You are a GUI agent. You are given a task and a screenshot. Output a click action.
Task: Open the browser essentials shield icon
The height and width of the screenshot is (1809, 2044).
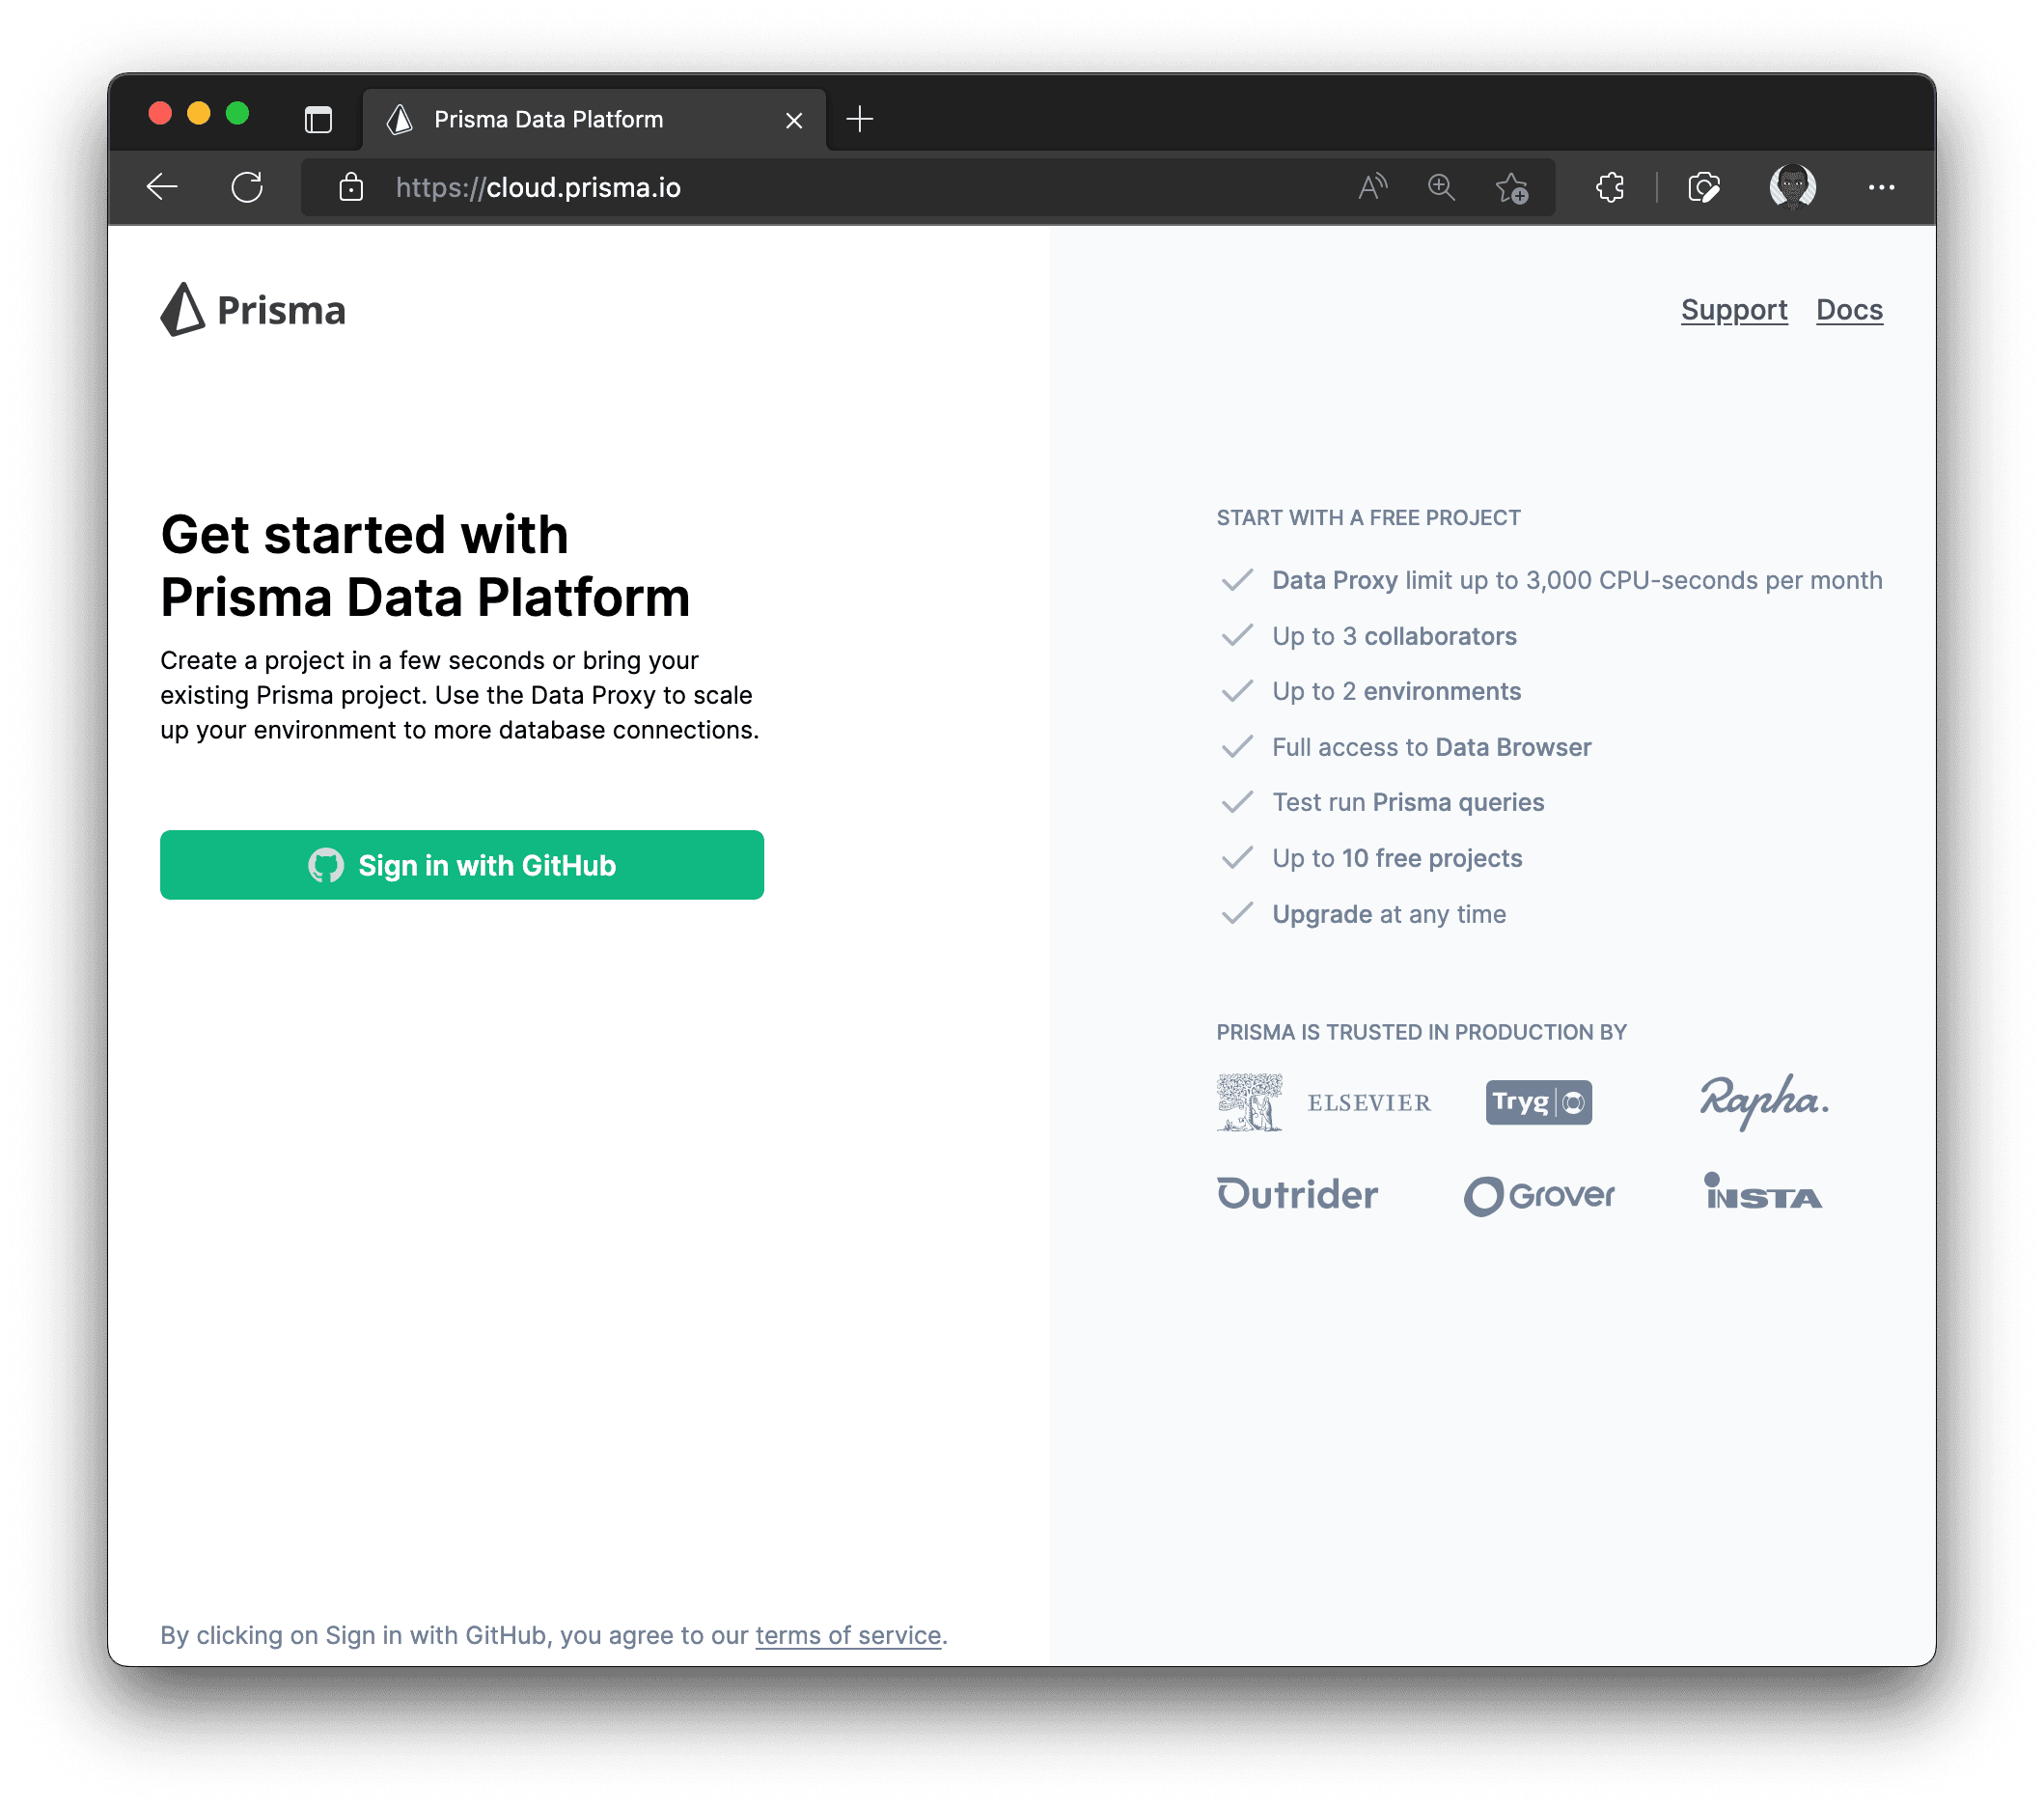1703,187
